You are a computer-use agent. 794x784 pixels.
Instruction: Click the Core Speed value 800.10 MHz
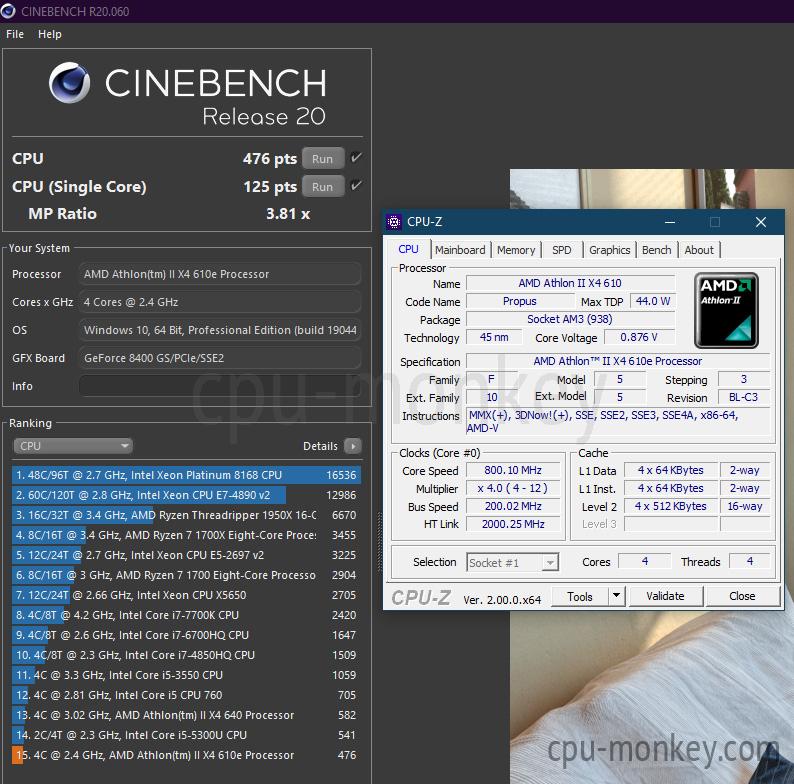pyautogui.click(x=513, y=470)
